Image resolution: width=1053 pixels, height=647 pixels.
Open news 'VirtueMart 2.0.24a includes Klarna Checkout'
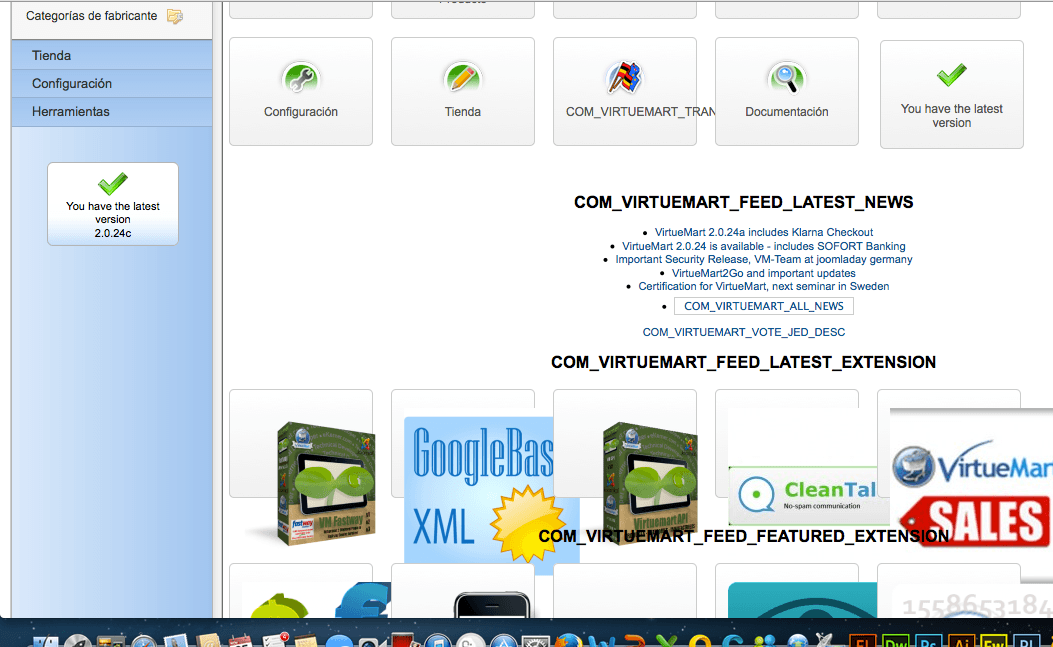(x=764, y=232)
